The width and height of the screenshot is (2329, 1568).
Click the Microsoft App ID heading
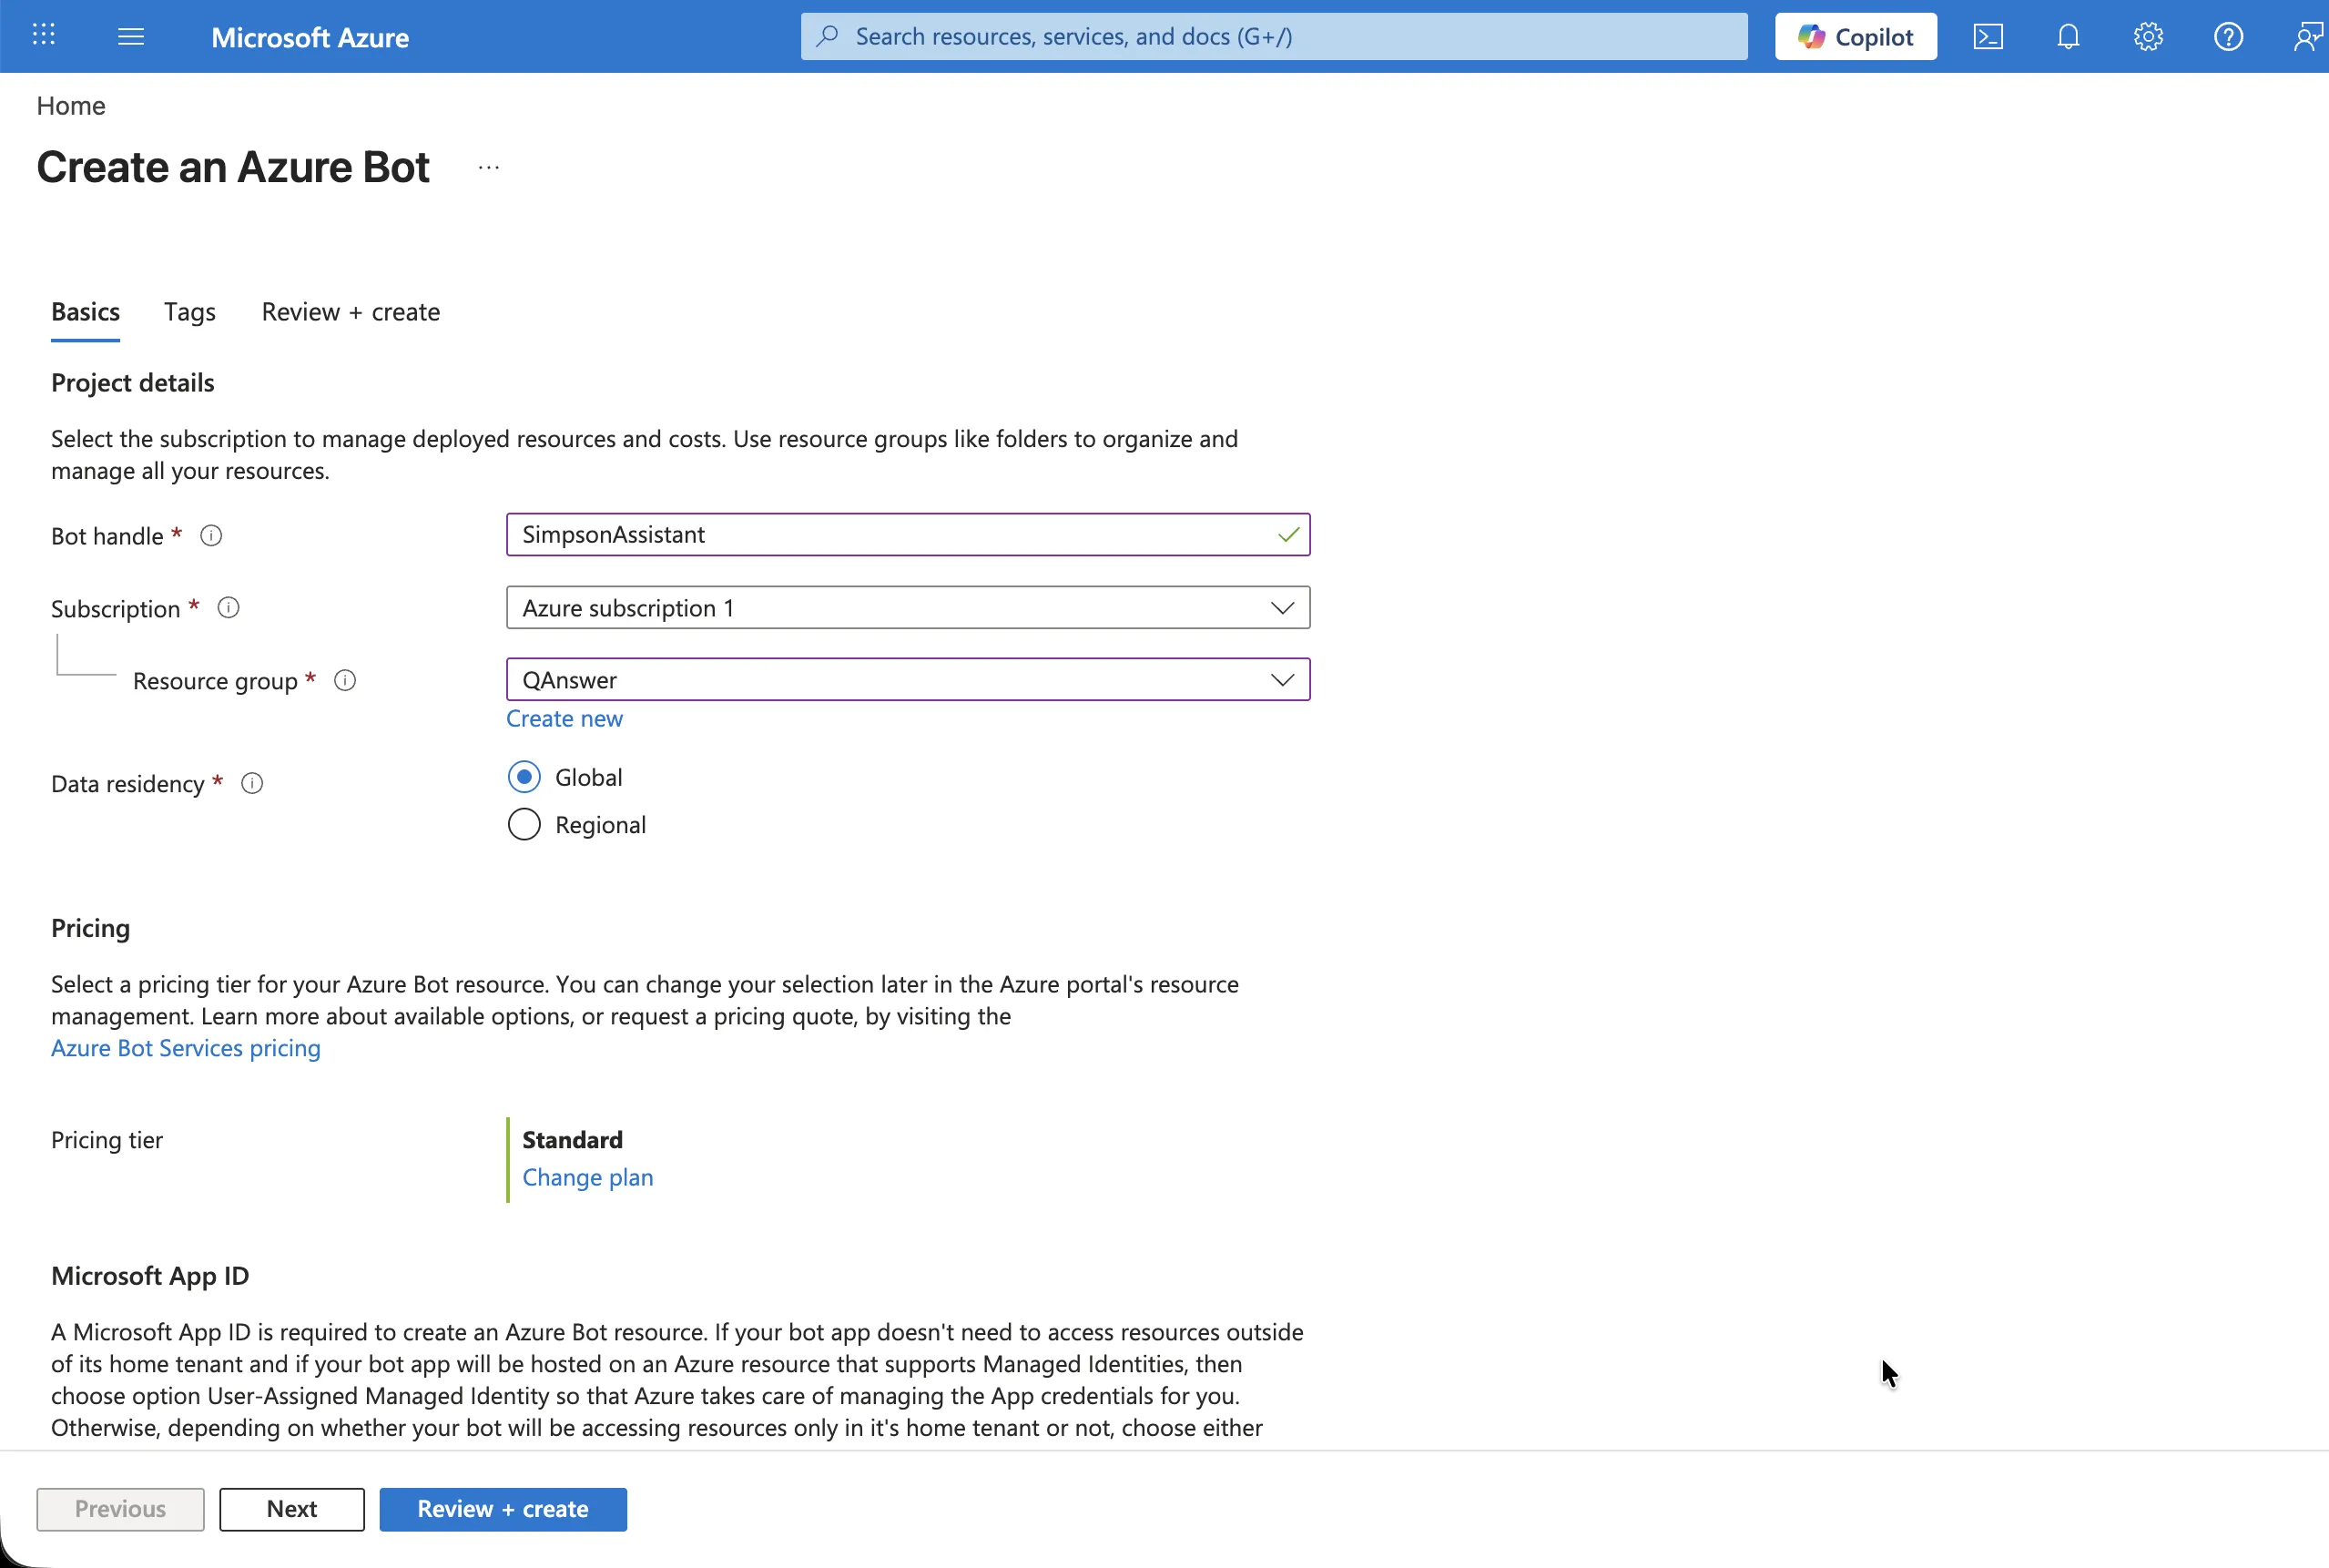pyautogui.click(x=150, y=1276)
